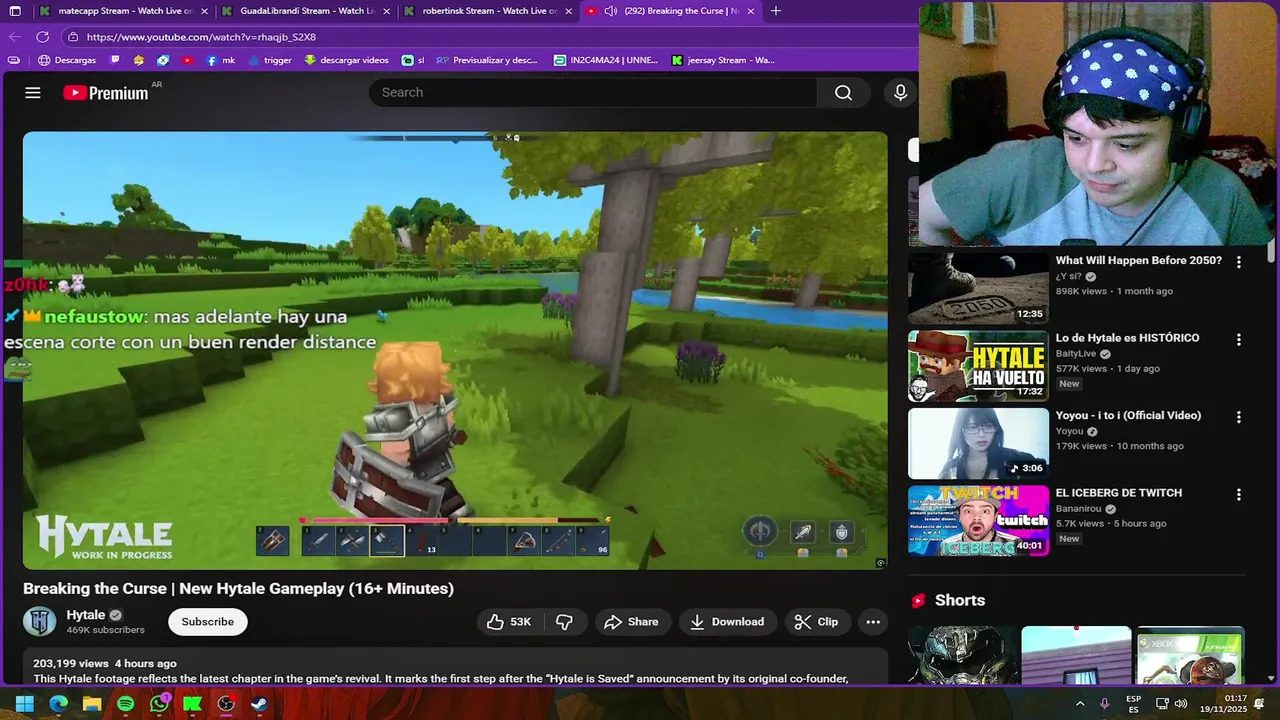Open Previsualizar y desc... bookmark

(x=487, y=60)
